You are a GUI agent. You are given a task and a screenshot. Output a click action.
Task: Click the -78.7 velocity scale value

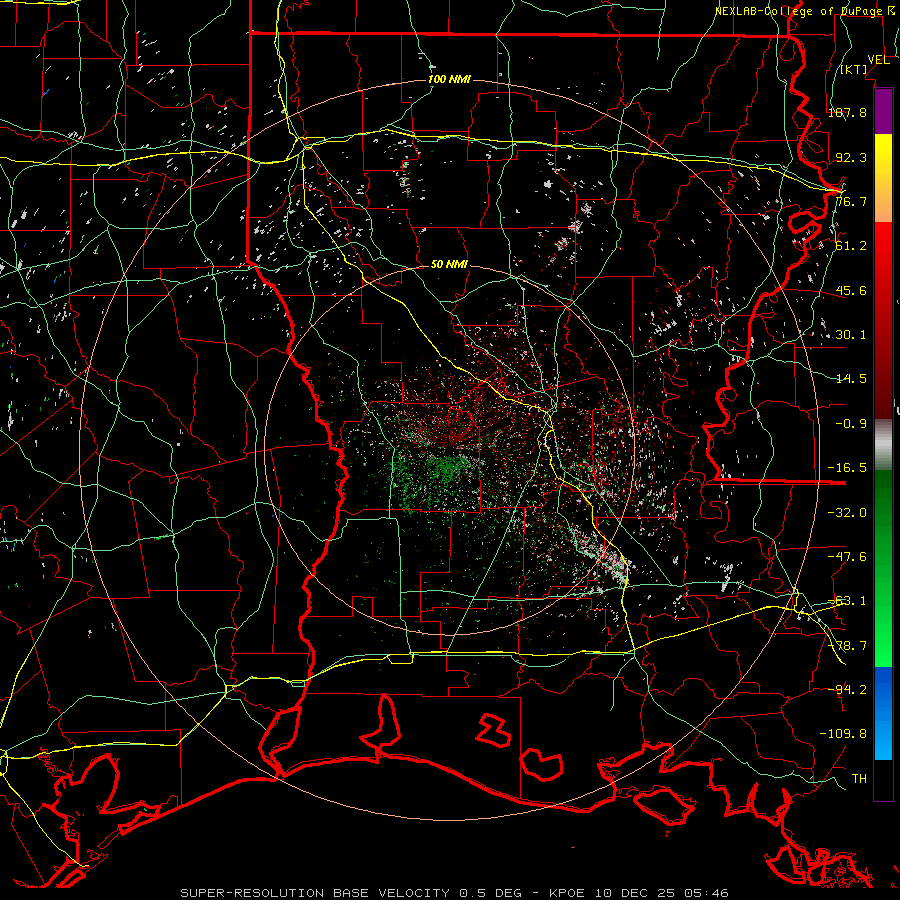pyautogui.click(x=847, y=646)
